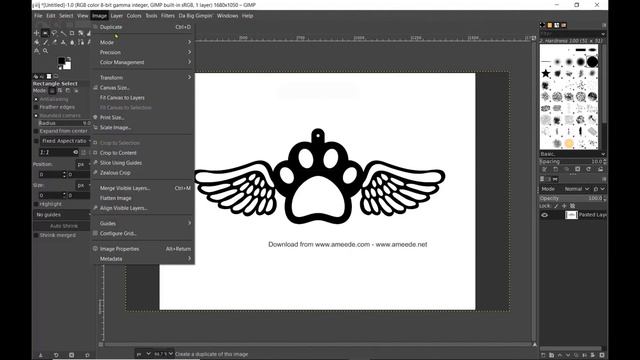
Task: Enable Expand from center checkbox
Action: point(36,131)
